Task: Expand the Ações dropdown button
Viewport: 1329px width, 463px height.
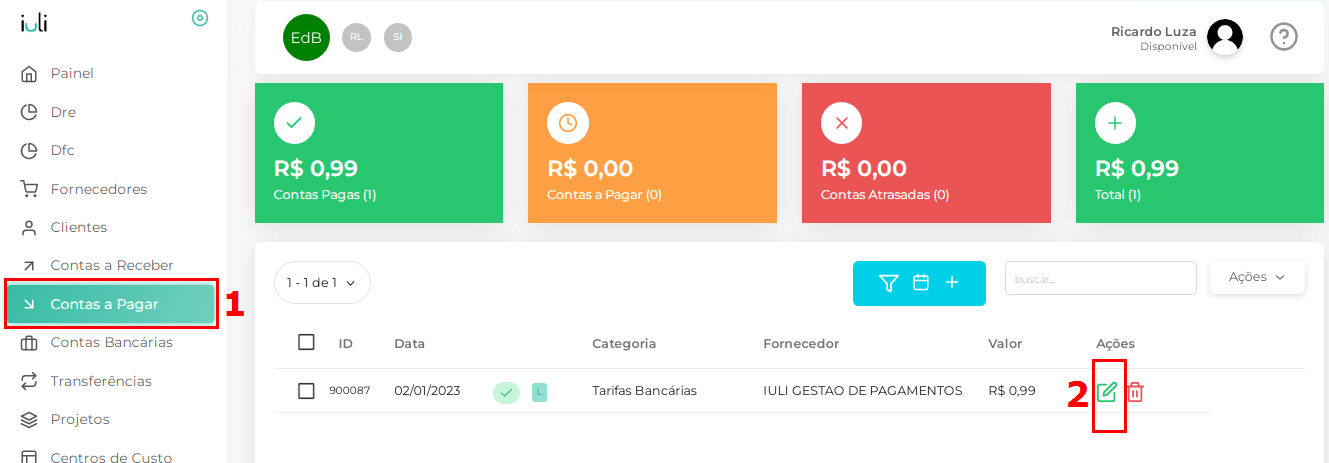Action: point(1257,277)
